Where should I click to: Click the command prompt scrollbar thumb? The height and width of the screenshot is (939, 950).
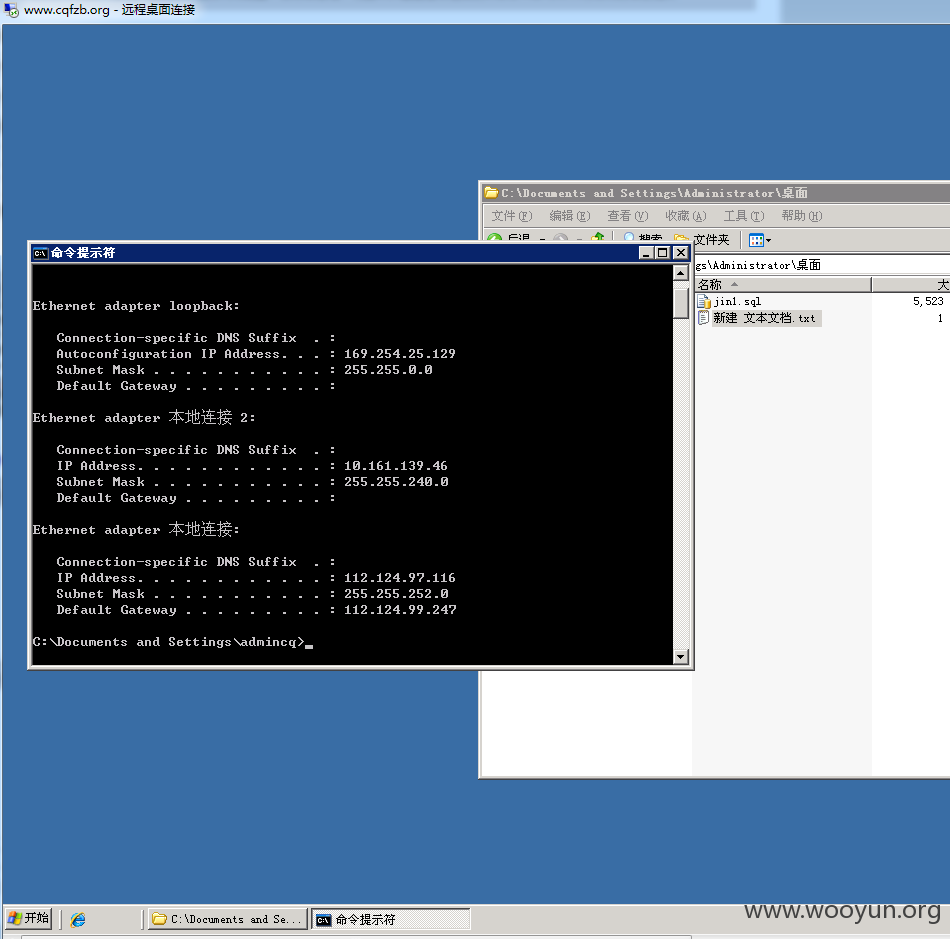pyautogui.click(x=680, y=303)
